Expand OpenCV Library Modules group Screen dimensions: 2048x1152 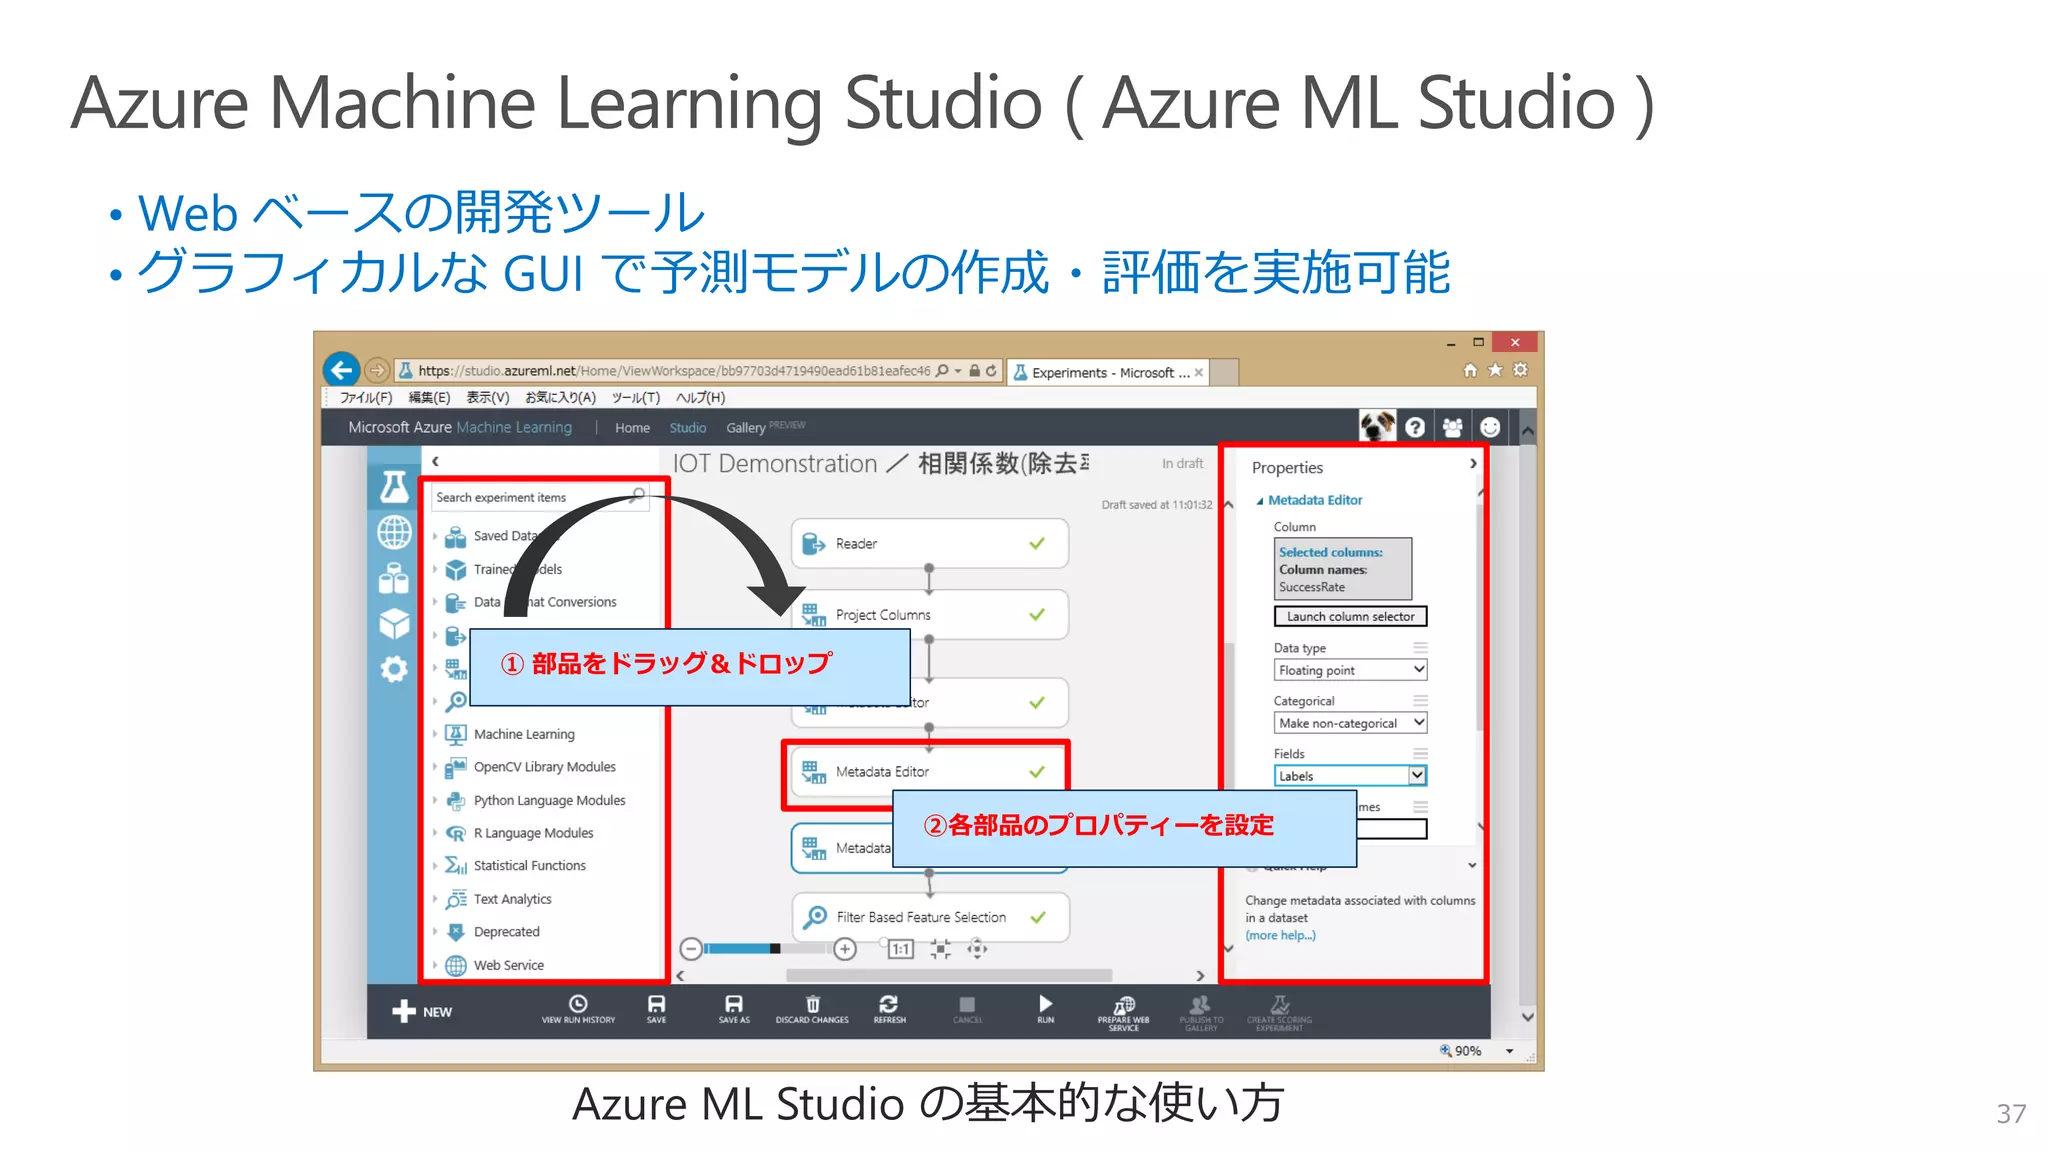click(435, 768)
